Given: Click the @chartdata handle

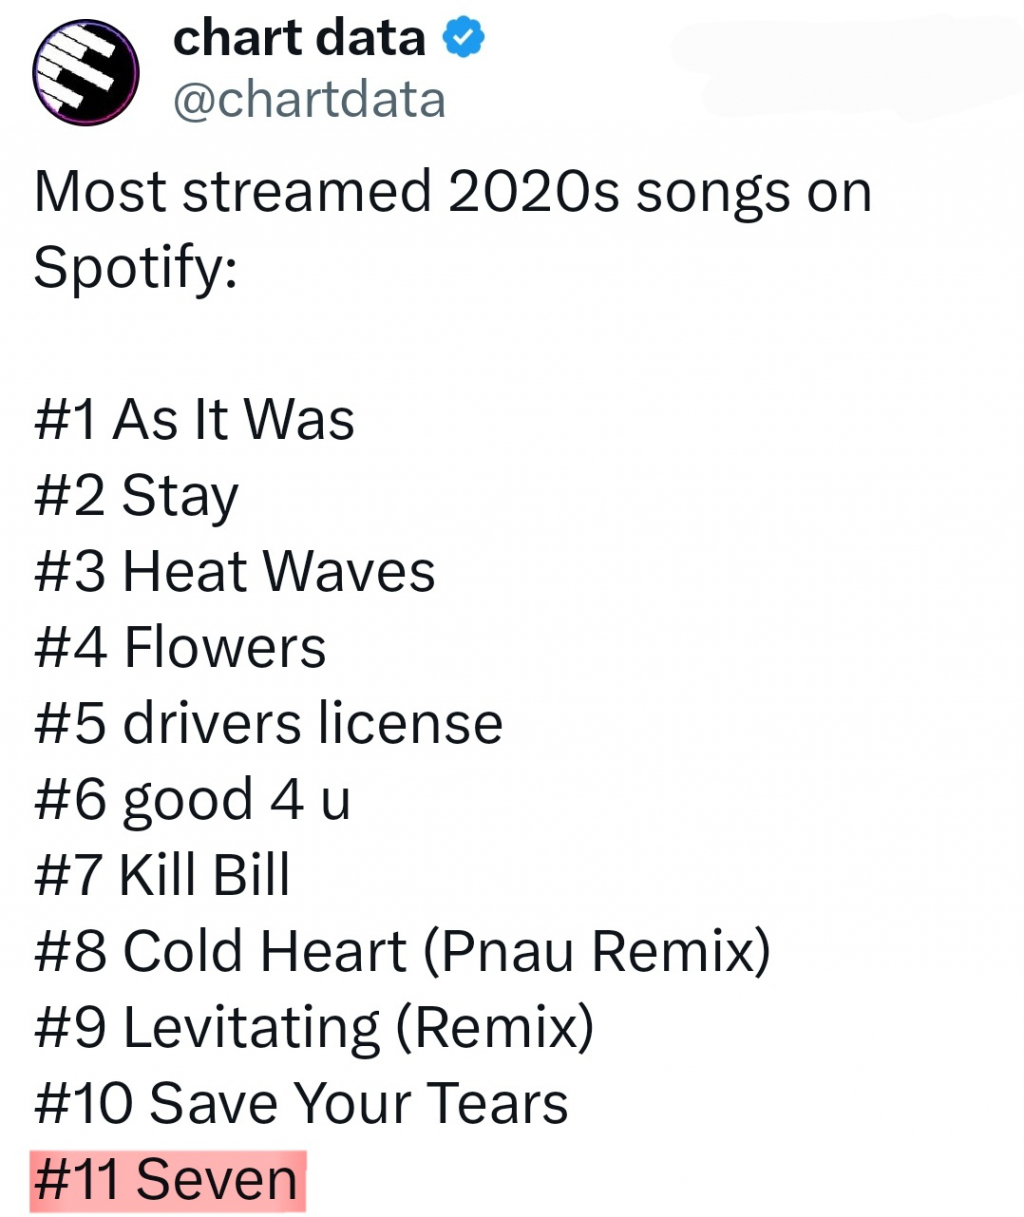Looking at the screenshot, I should 309,100.
